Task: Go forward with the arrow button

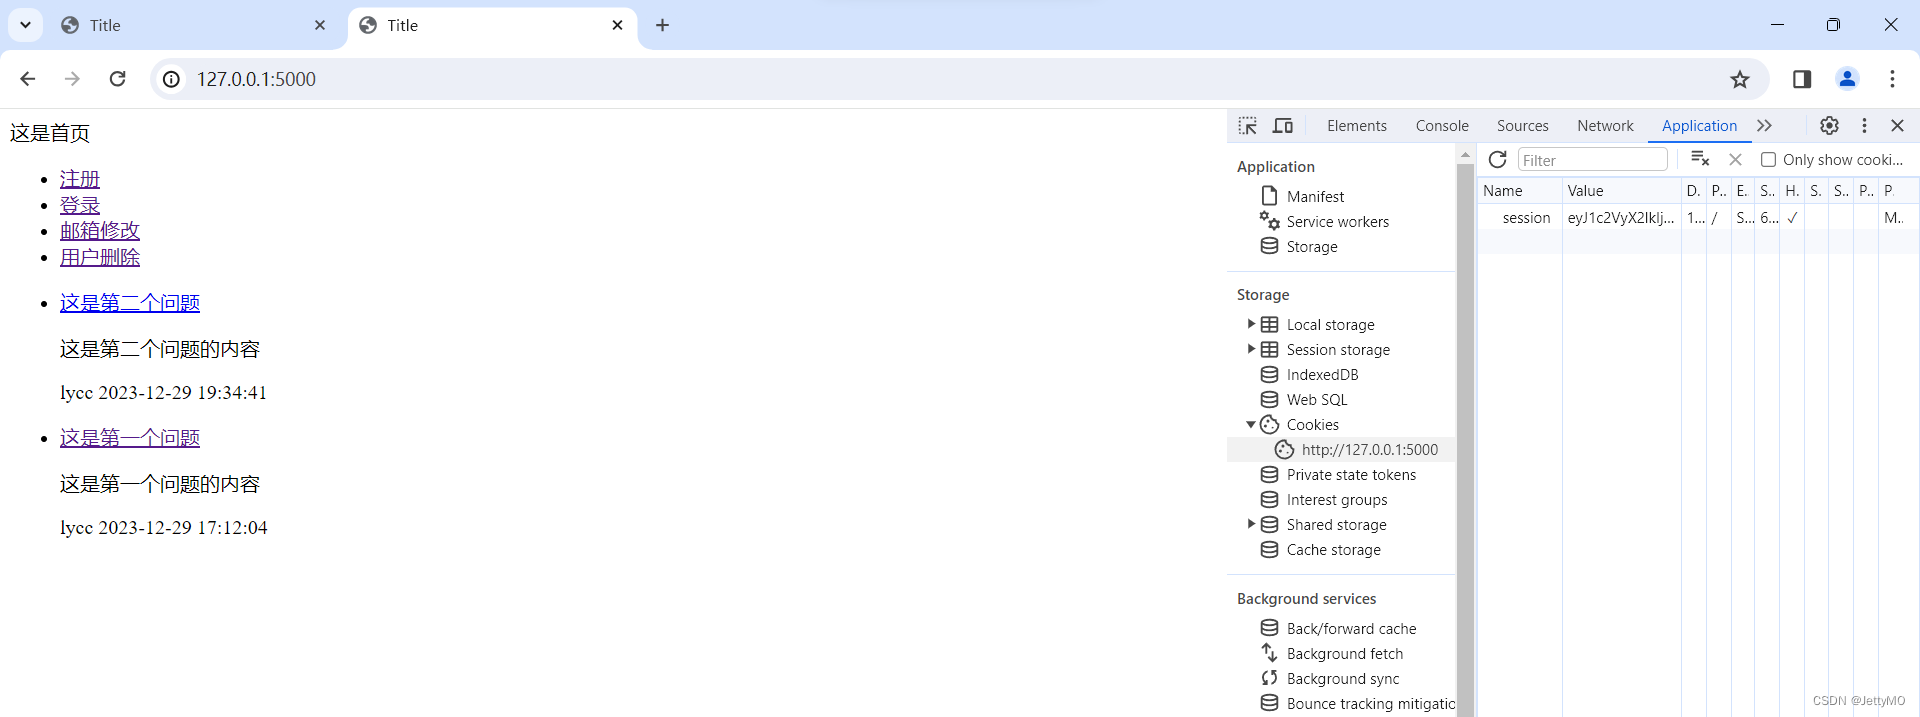Action: (x=72, y=79)
